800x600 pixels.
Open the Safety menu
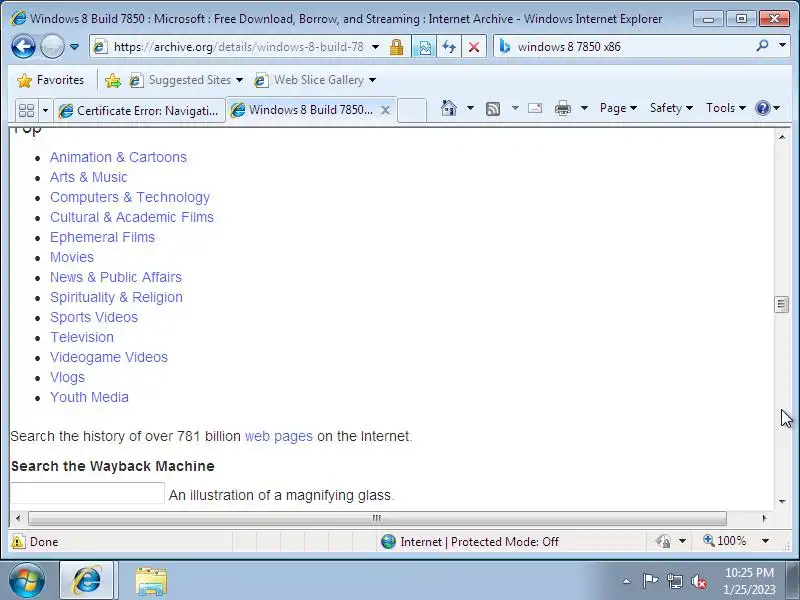671,108
